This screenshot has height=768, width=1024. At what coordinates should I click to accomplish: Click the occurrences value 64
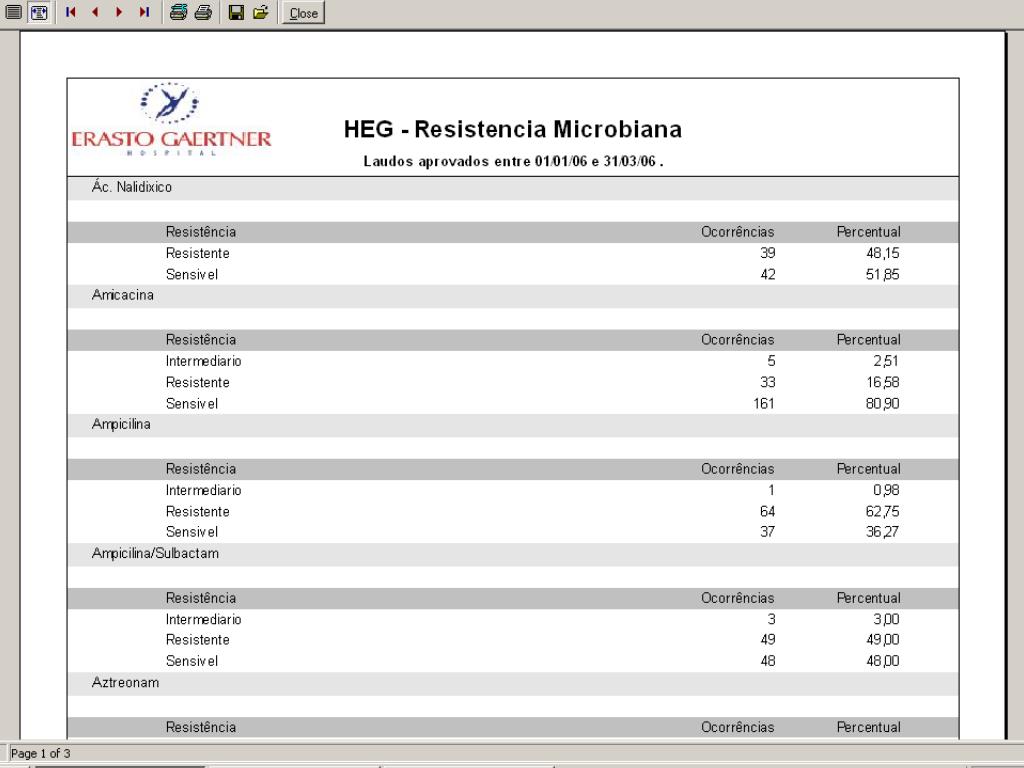click(x=767, y=512)
